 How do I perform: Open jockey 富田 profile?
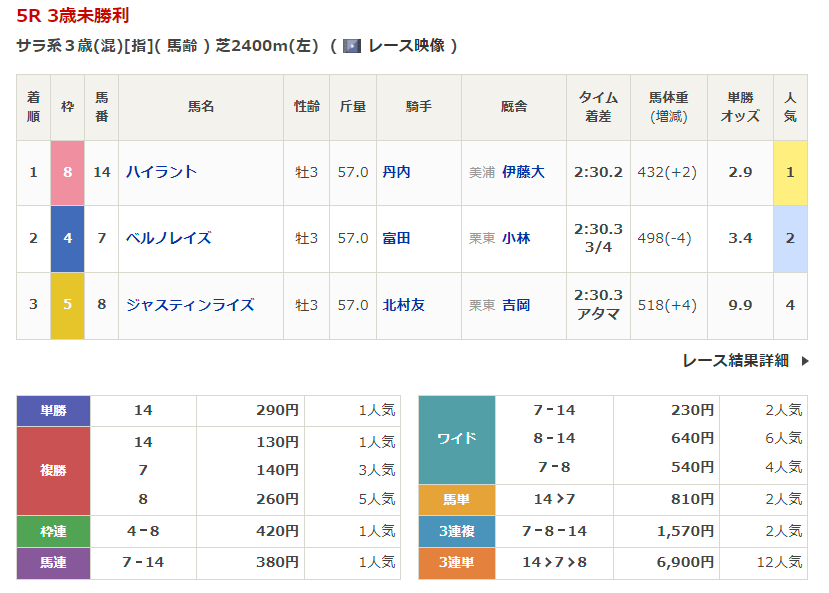click(396, 238)
